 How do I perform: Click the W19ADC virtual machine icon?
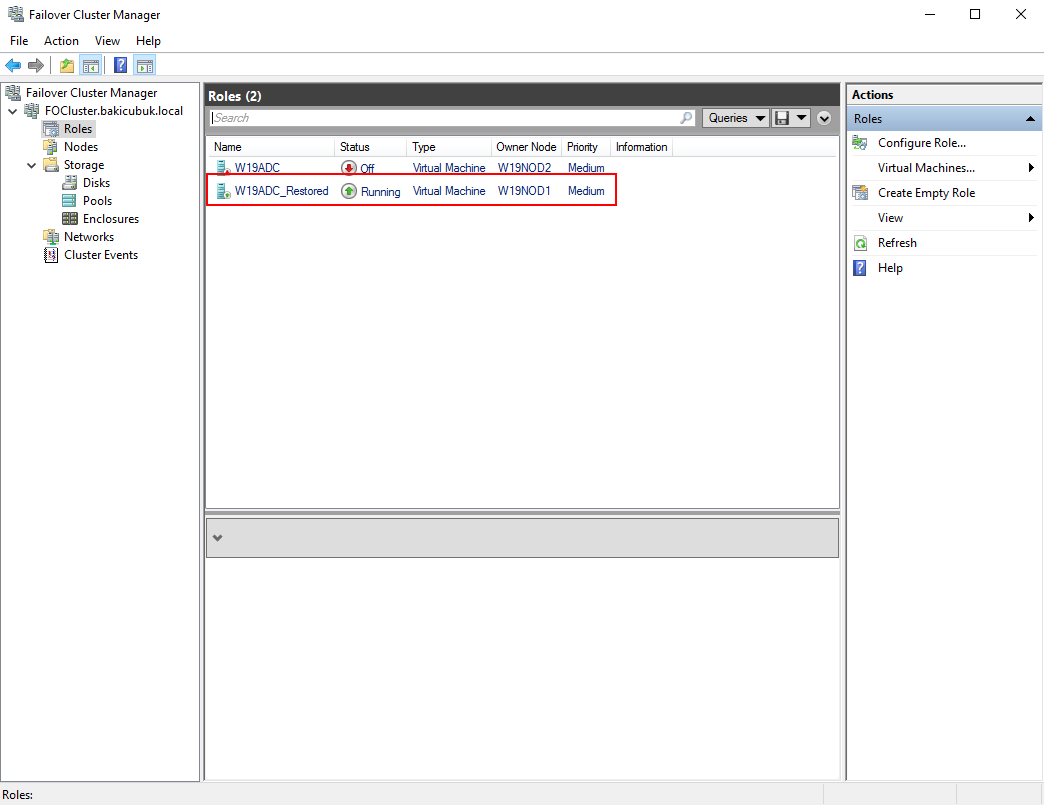[x=223, y=167]
